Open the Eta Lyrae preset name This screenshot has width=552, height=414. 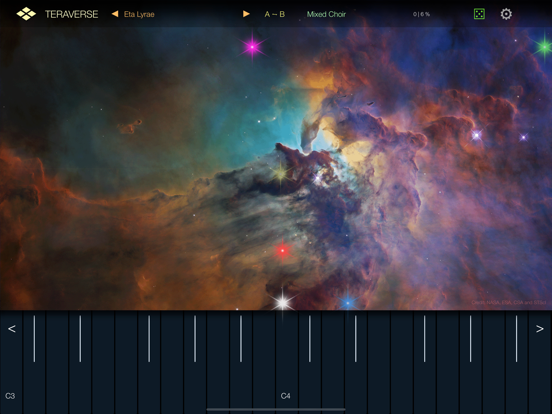139,14
